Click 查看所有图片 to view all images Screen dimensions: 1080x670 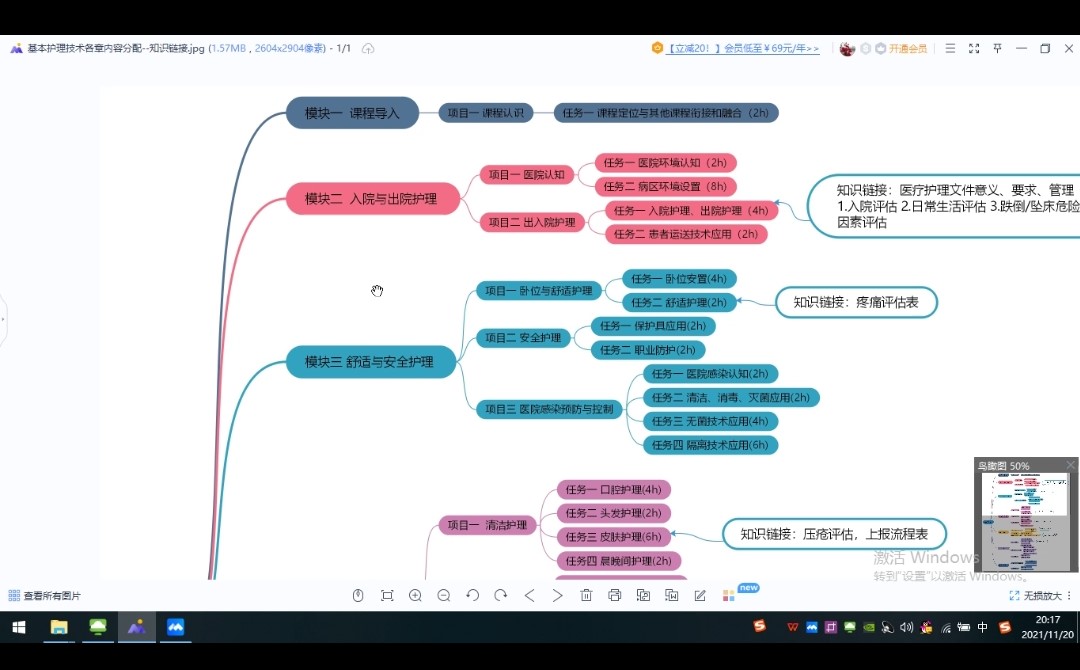(x=45, y=596)
